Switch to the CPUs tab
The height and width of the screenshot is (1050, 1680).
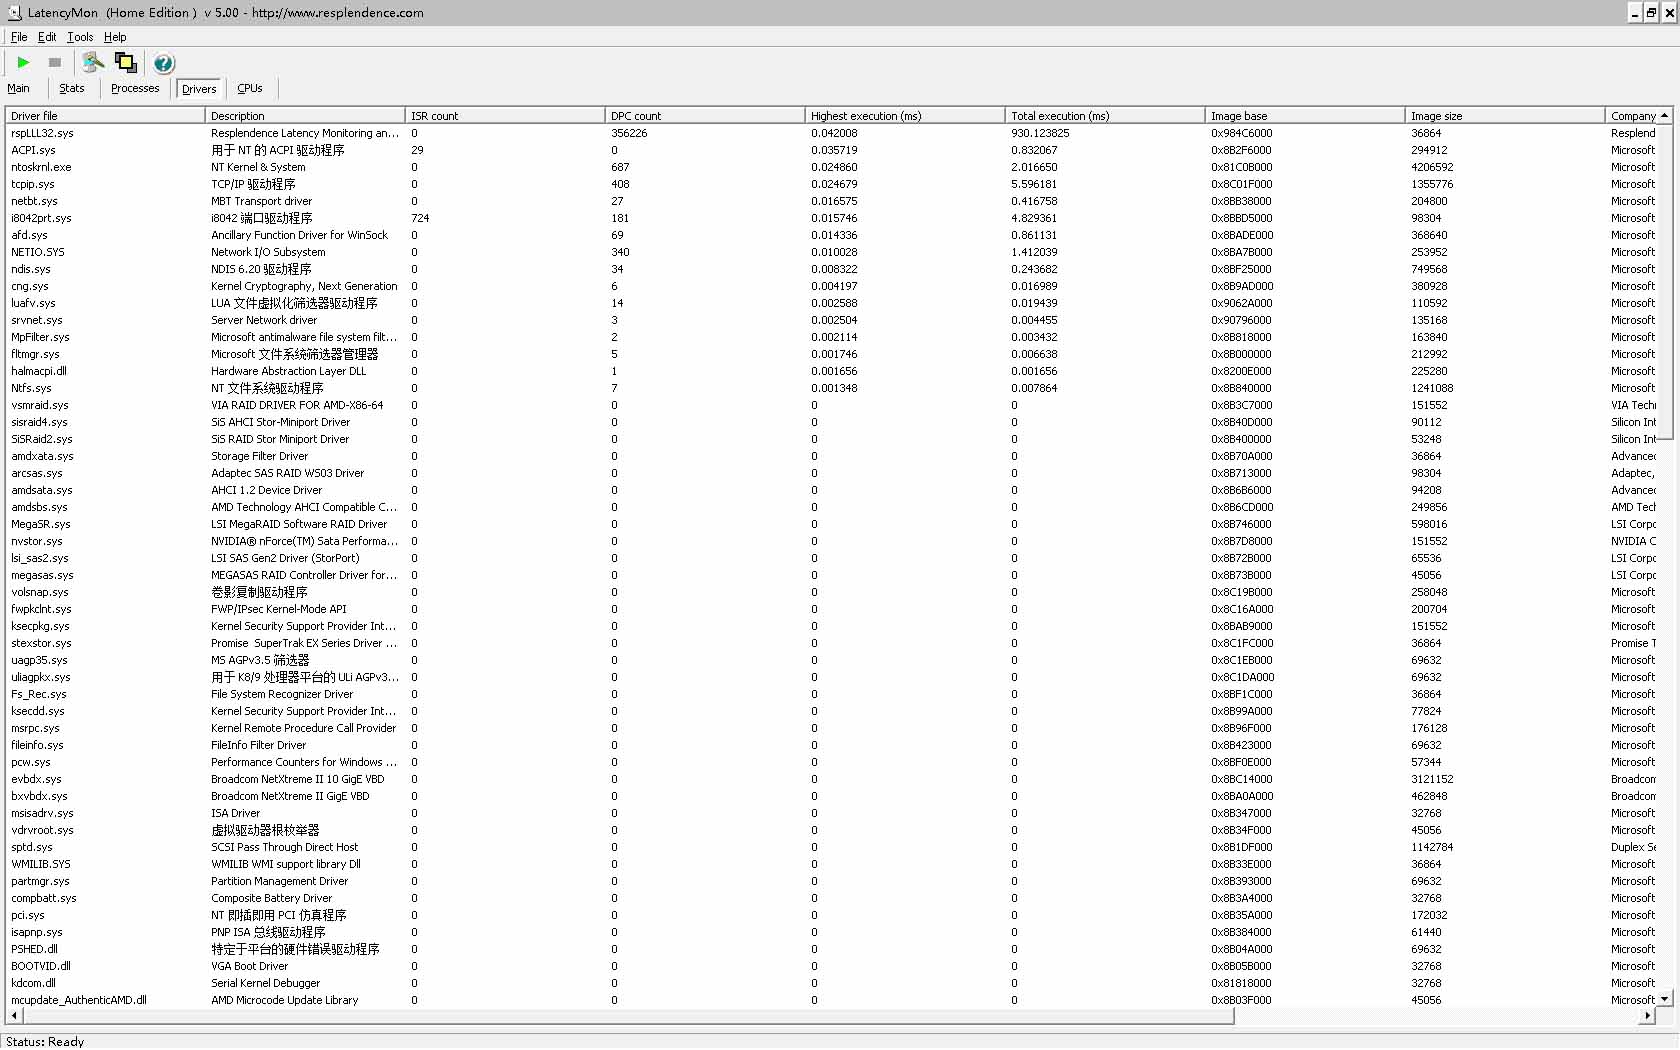pyautogui.click(x=250, y=88)
